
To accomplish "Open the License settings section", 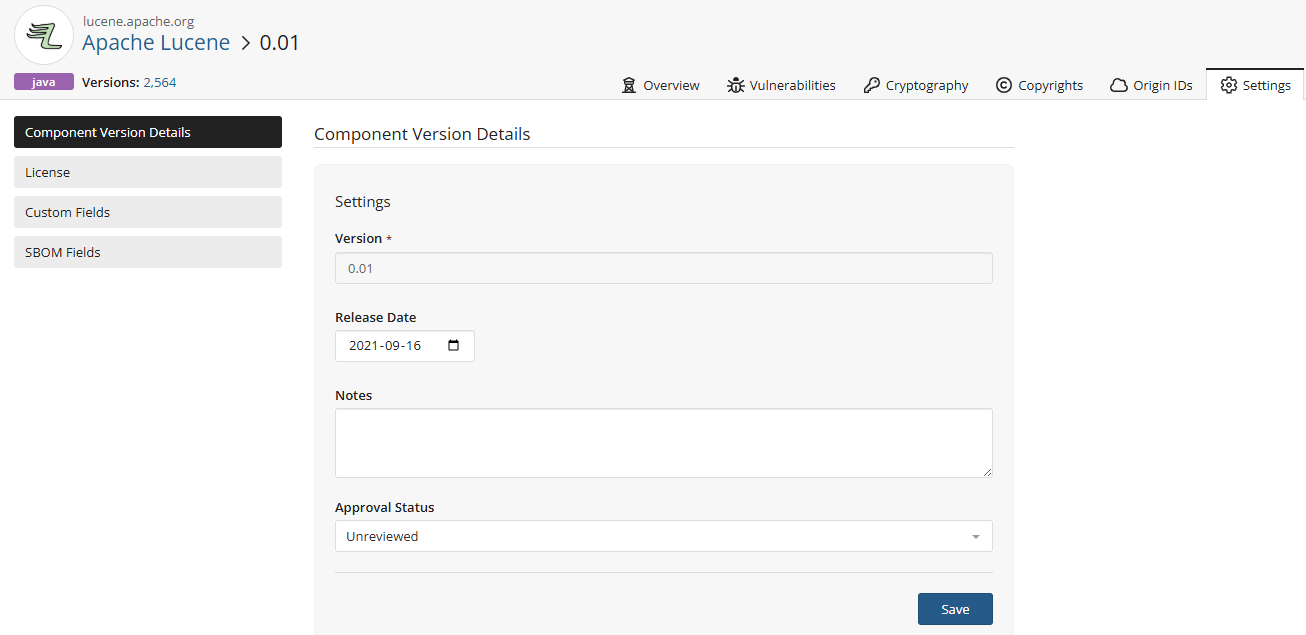I will point(148,172).
